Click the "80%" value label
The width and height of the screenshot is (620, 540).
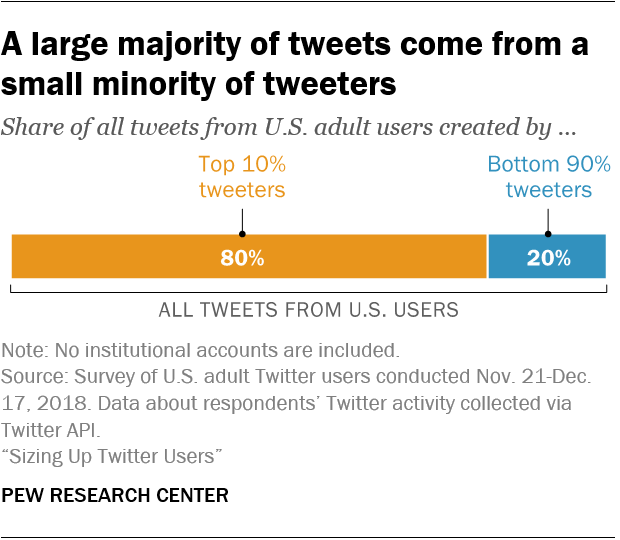click(242, 257)
